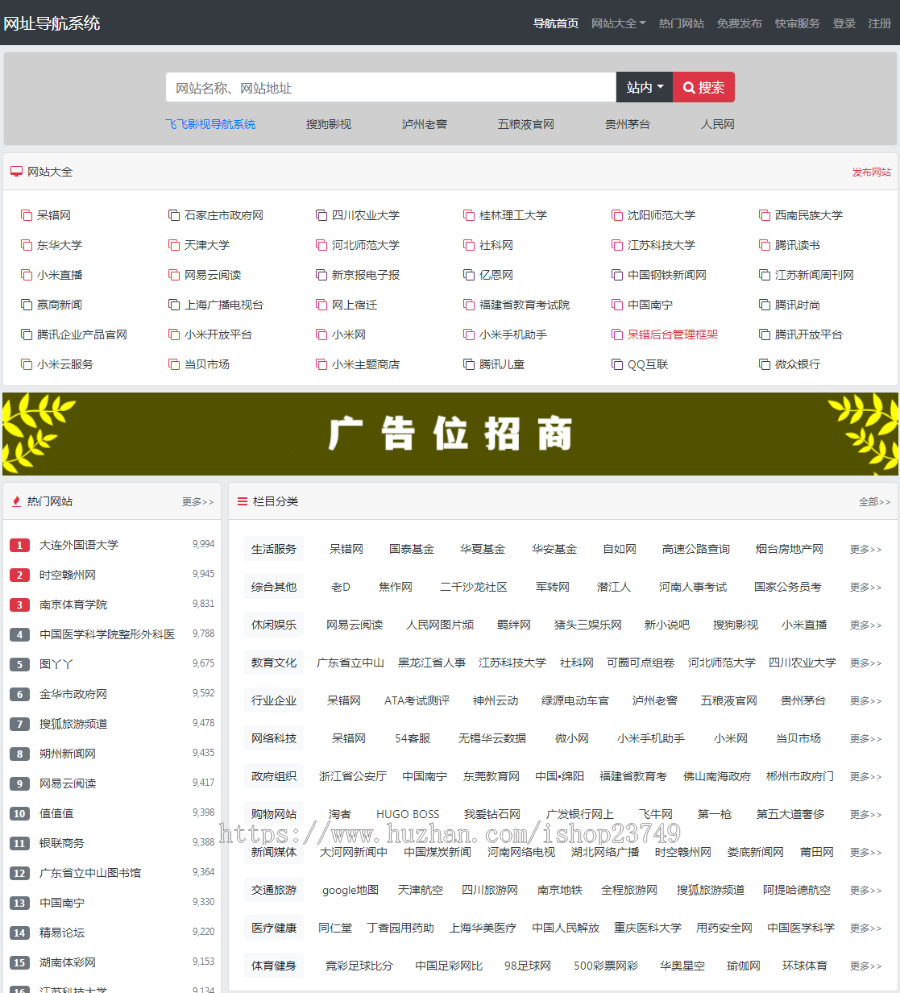Click the list icon beside 栏目分类 heading
Image resolution: width=900 pixels, height=993 pixels.
(242, 502)
